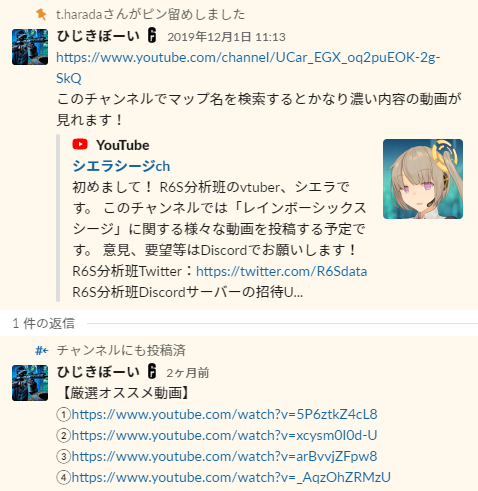Open the シエラシージch title link

click(121, 166)
